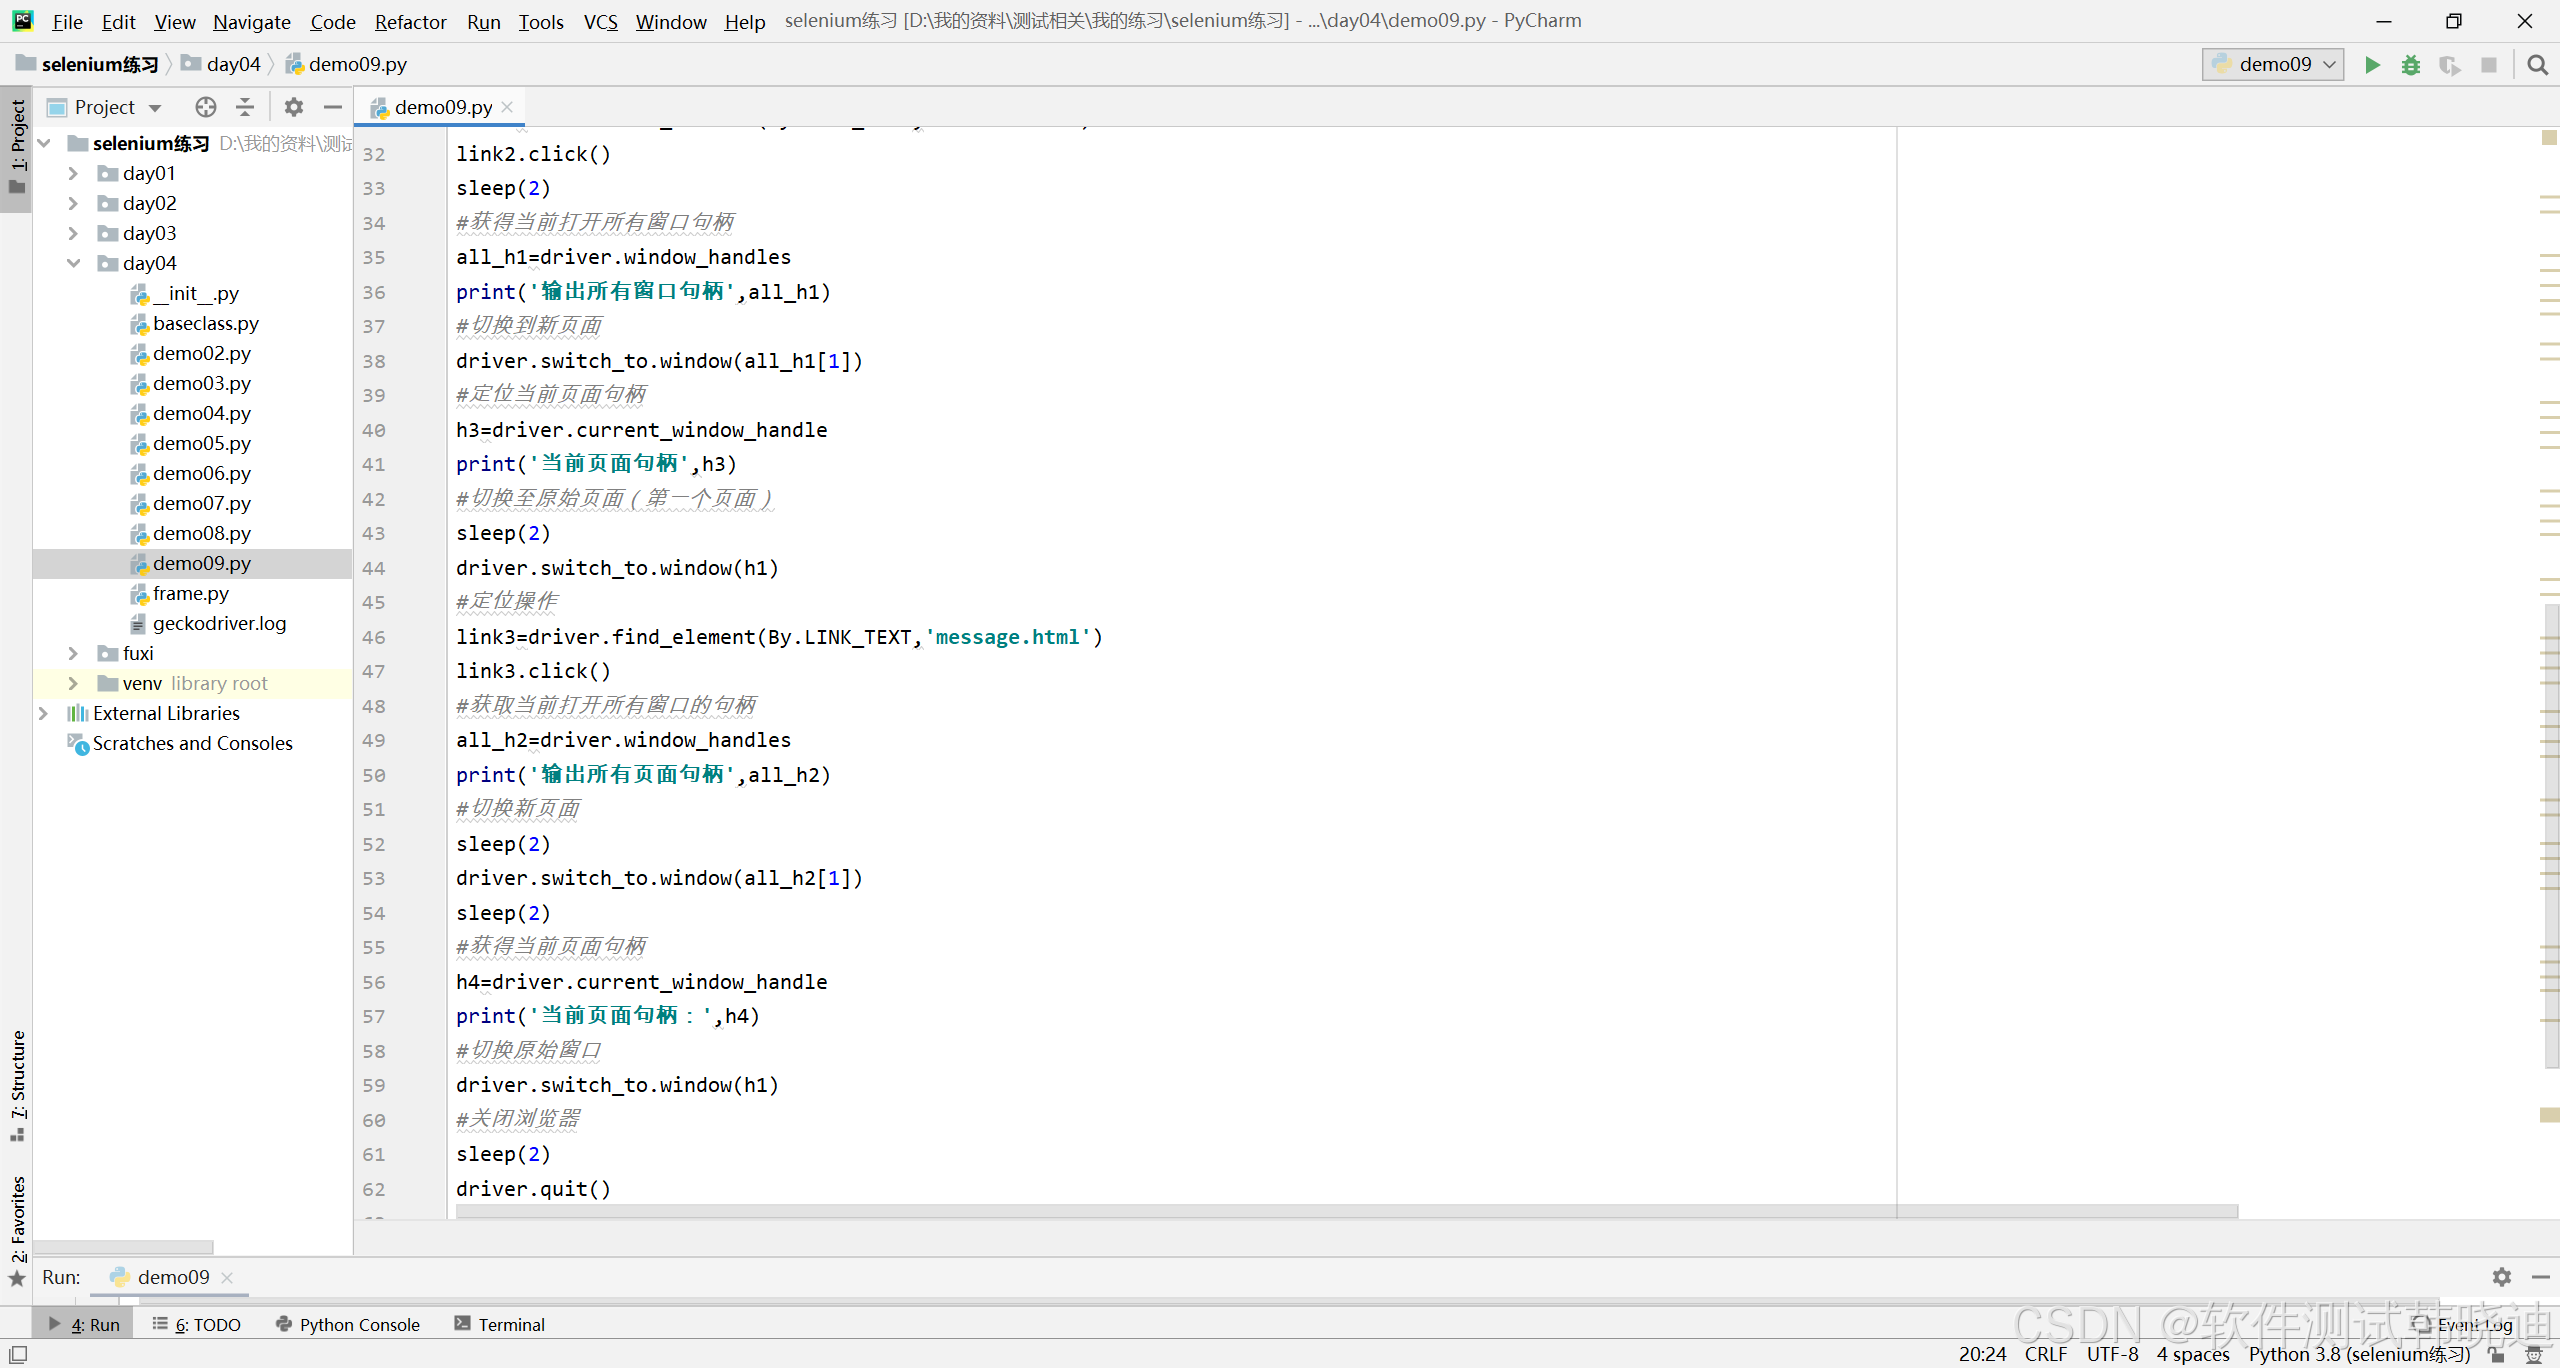Expand the fuxi folder
Viewport: 2560px width, 1368px height.
point(73,653)
